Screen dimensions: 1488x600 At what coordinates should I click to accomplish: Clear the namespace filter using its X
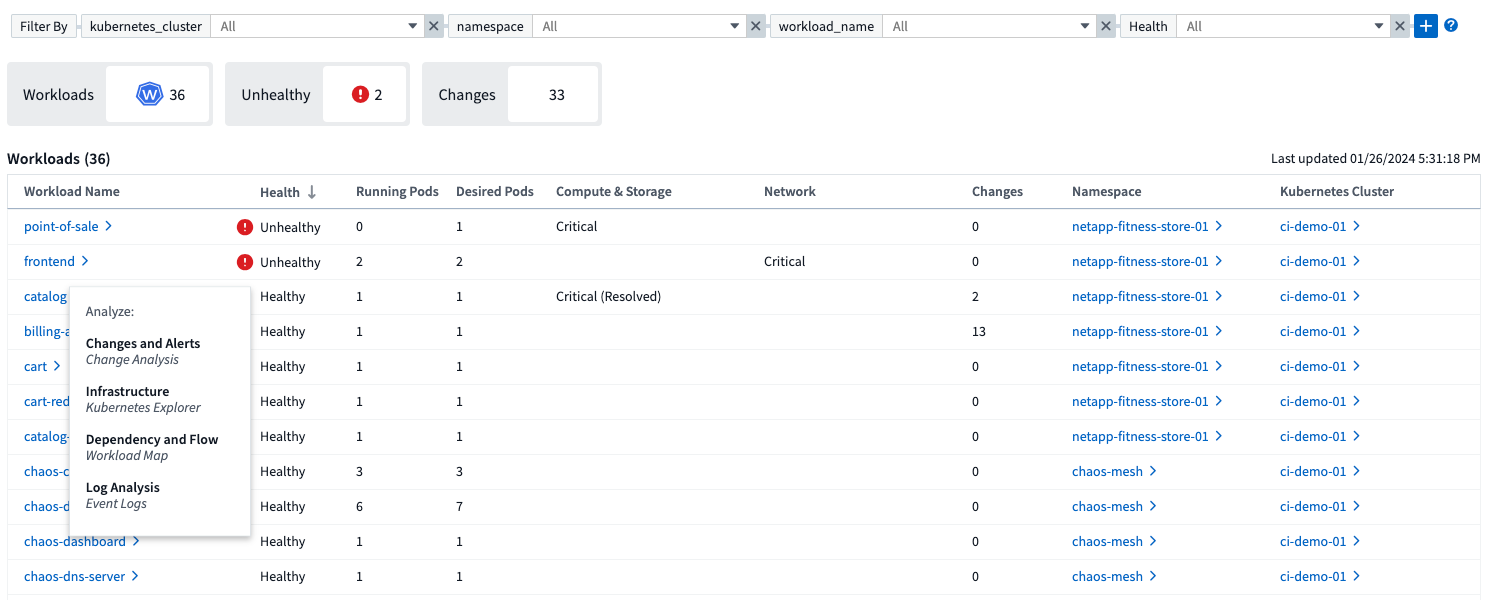[x=756, y=27]
